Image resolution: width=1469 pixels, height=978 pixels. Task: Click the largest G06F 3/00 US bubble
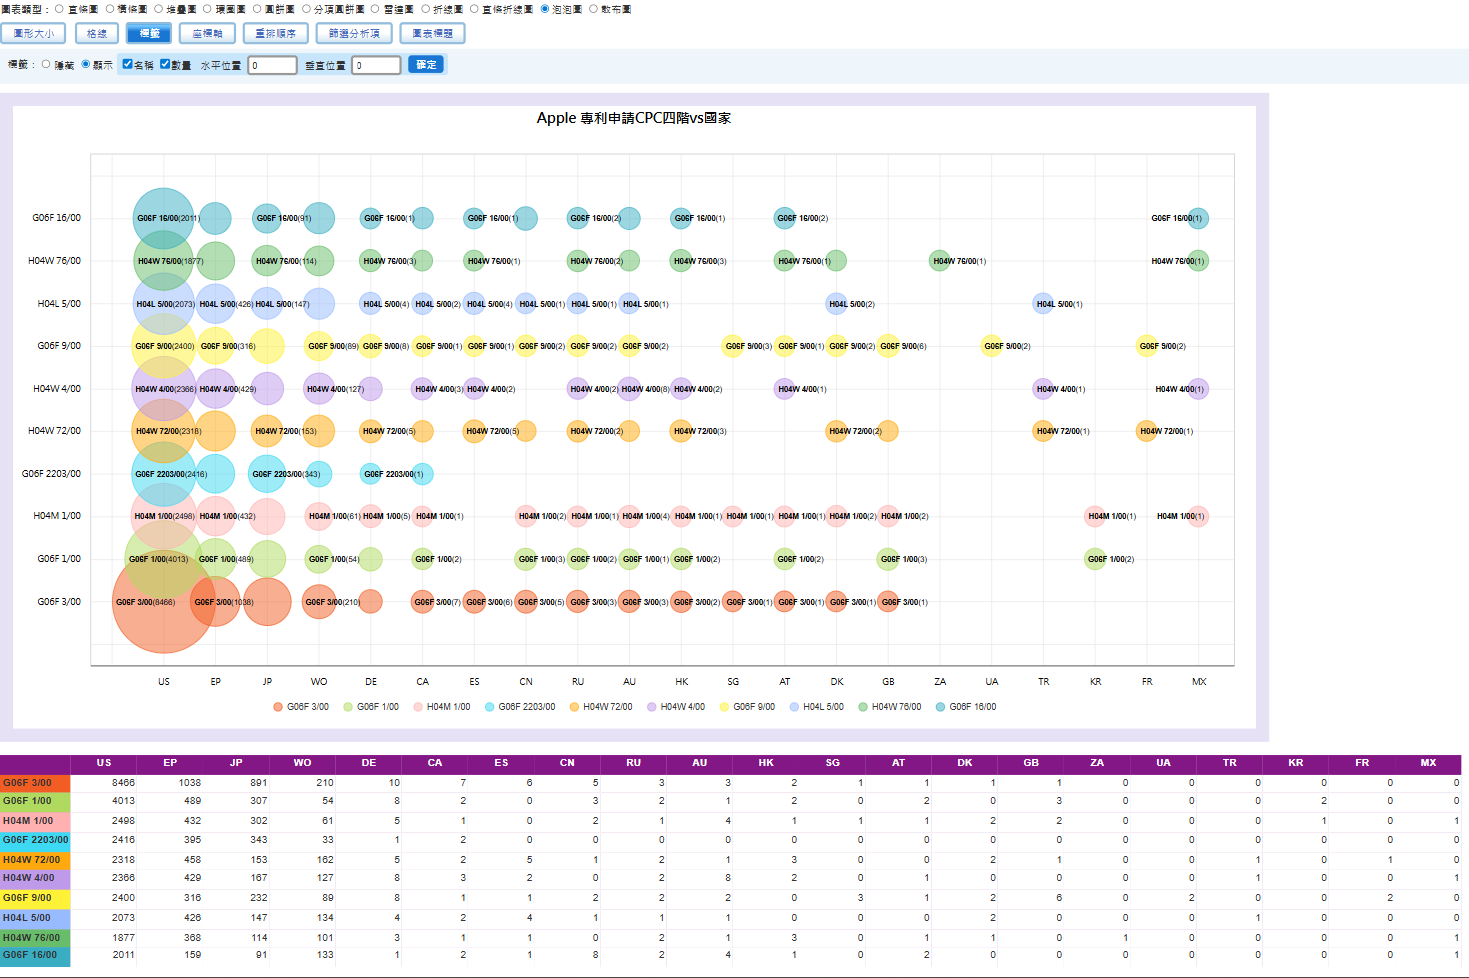[x=162, y=602]
